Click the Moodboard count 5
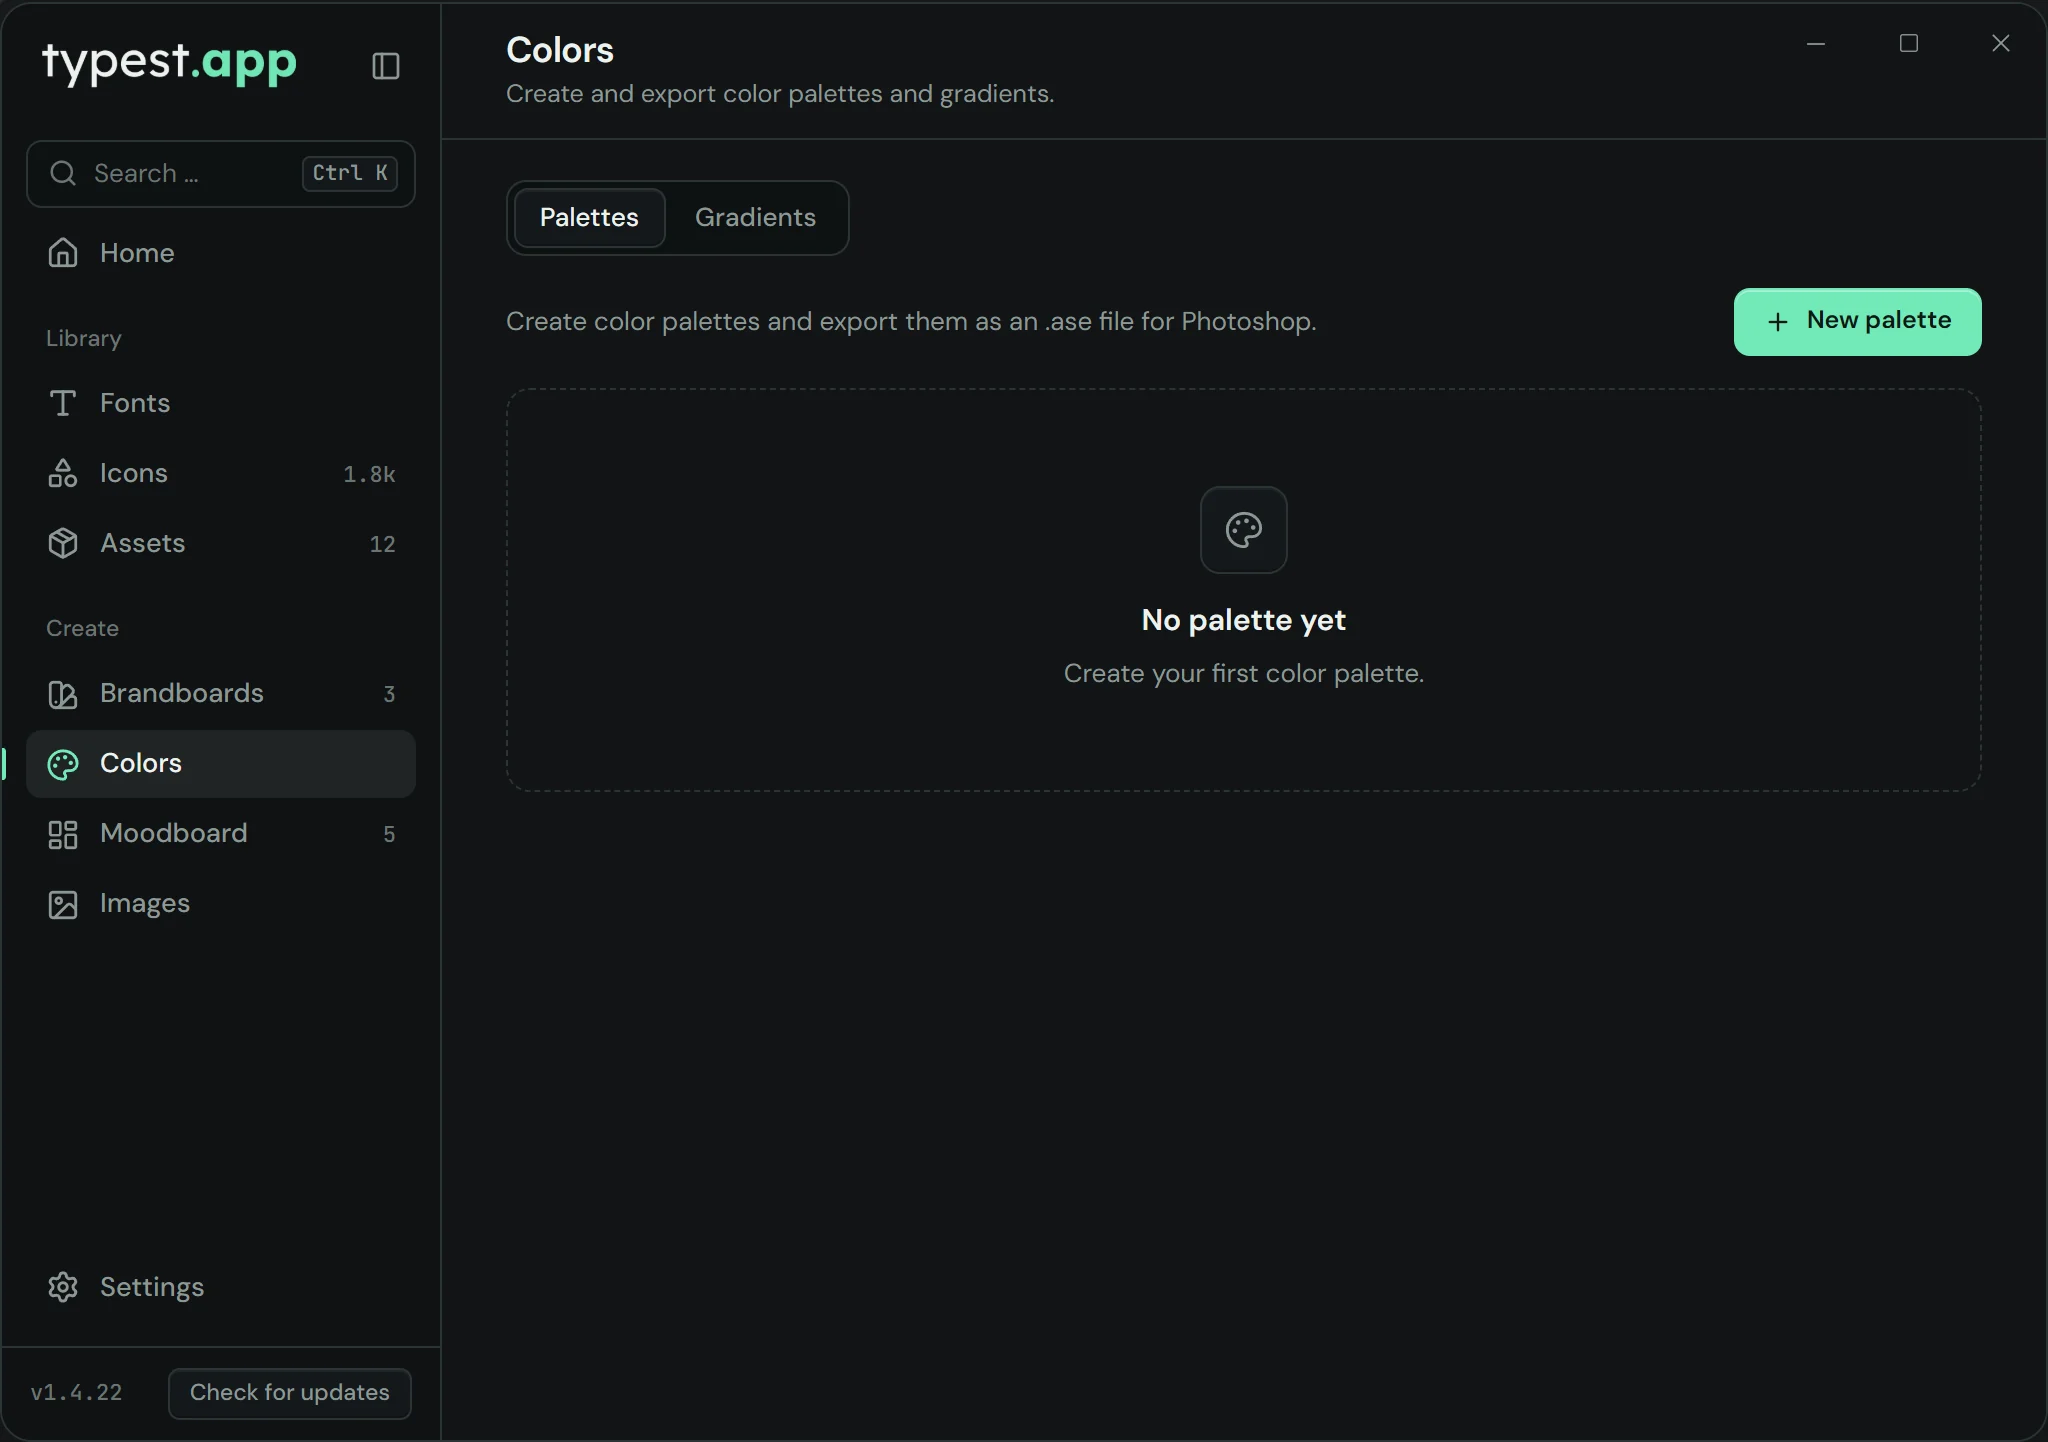The height and width of the screenshot is (1442, 2048). pyautogui.click(x=389, y=834)
